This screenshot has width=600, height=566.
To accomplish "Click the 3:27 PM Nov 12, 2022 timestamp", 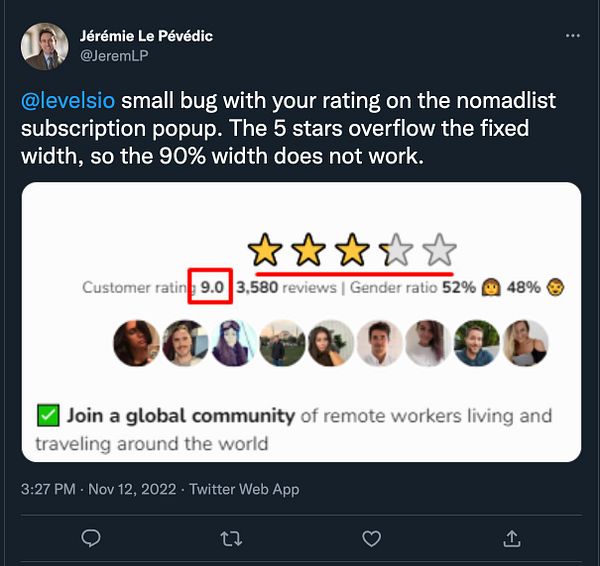I will tap(99, 489).
